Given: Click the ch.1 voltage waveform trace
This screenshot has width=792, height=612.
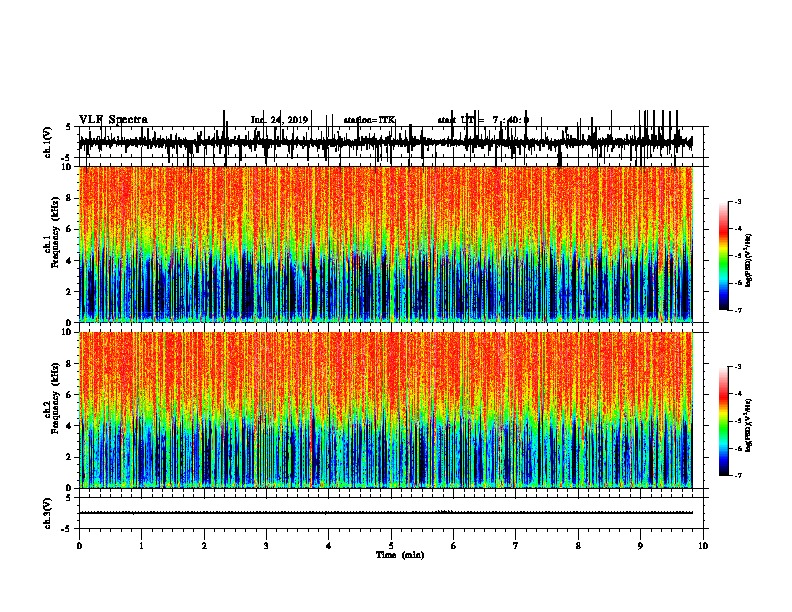Looking at the screenshot, I should (x=386, y=142).
